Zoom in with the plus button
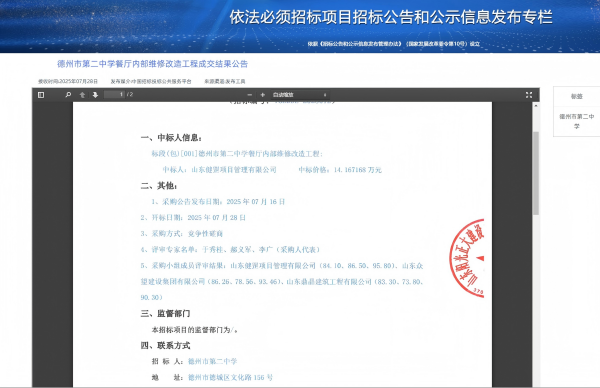 pos(262,95)
